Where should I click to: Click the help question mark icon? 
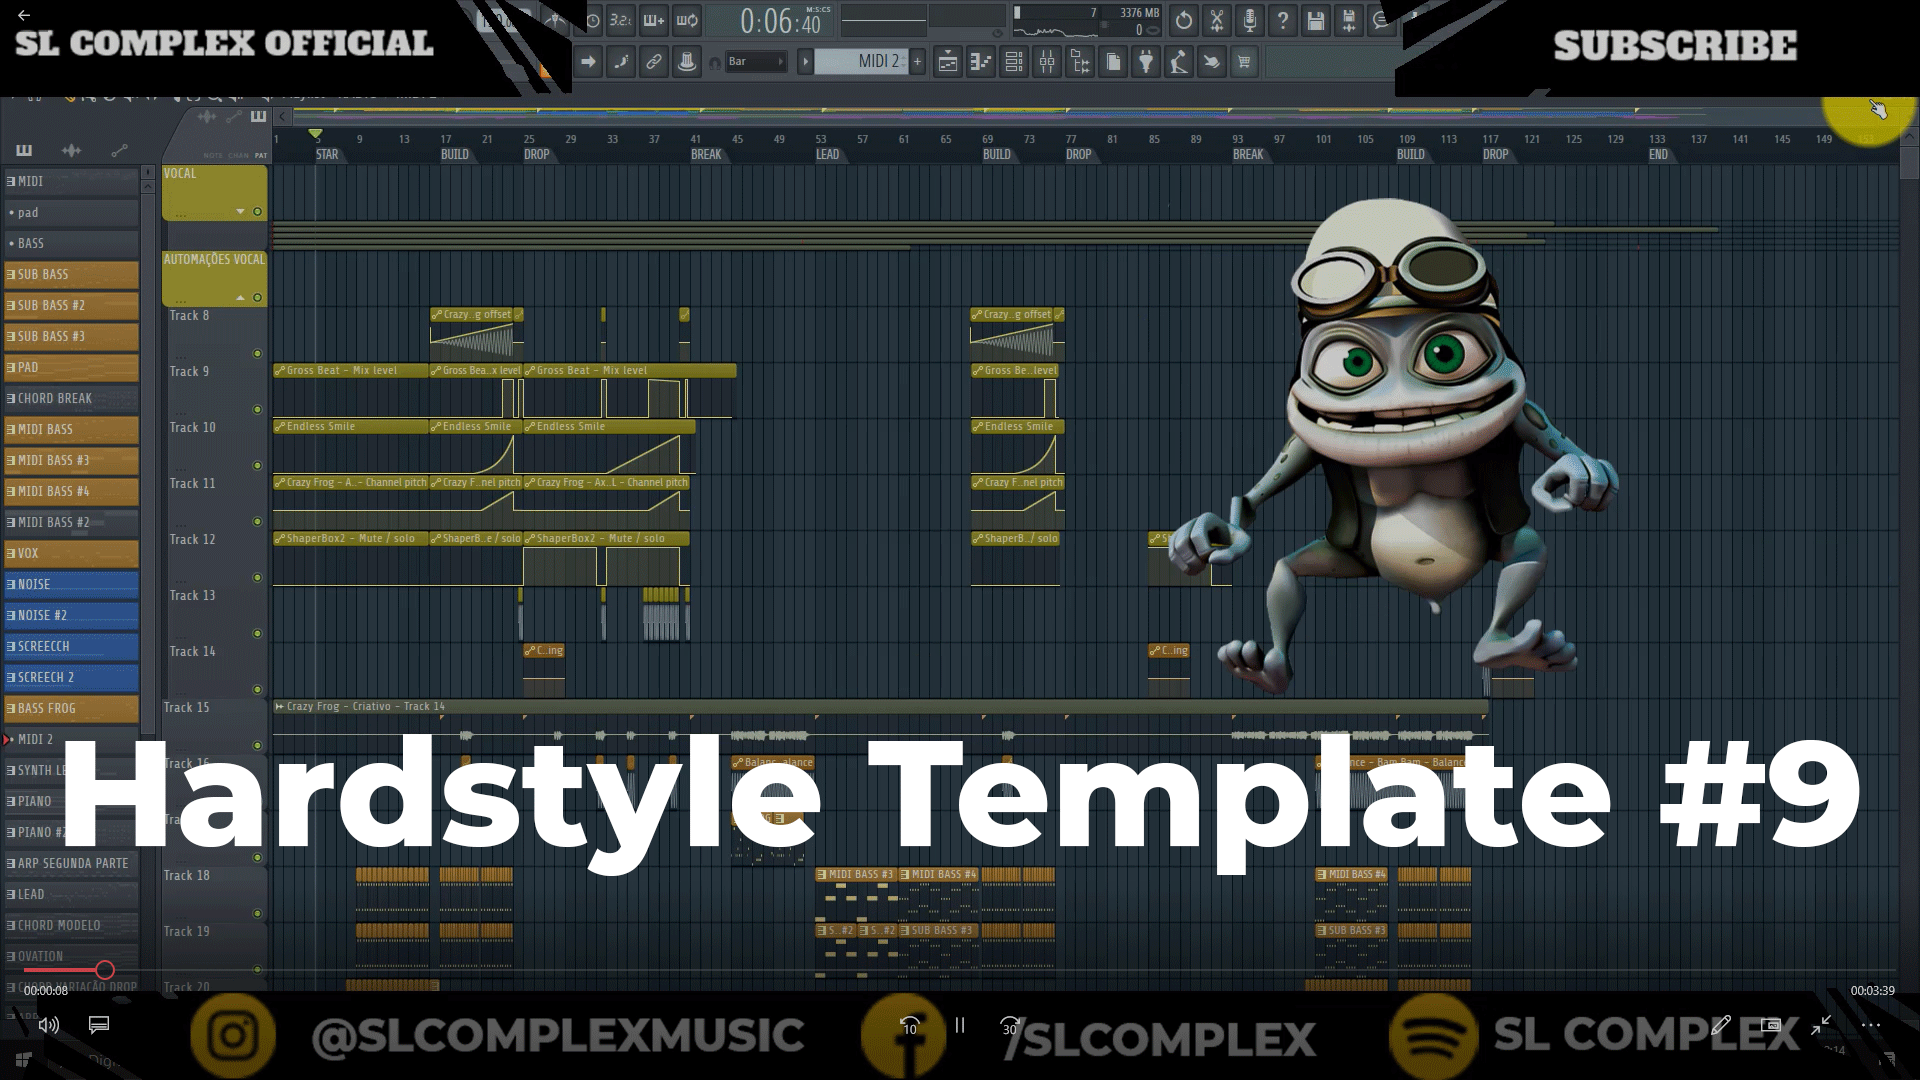tap(1283, 21)
